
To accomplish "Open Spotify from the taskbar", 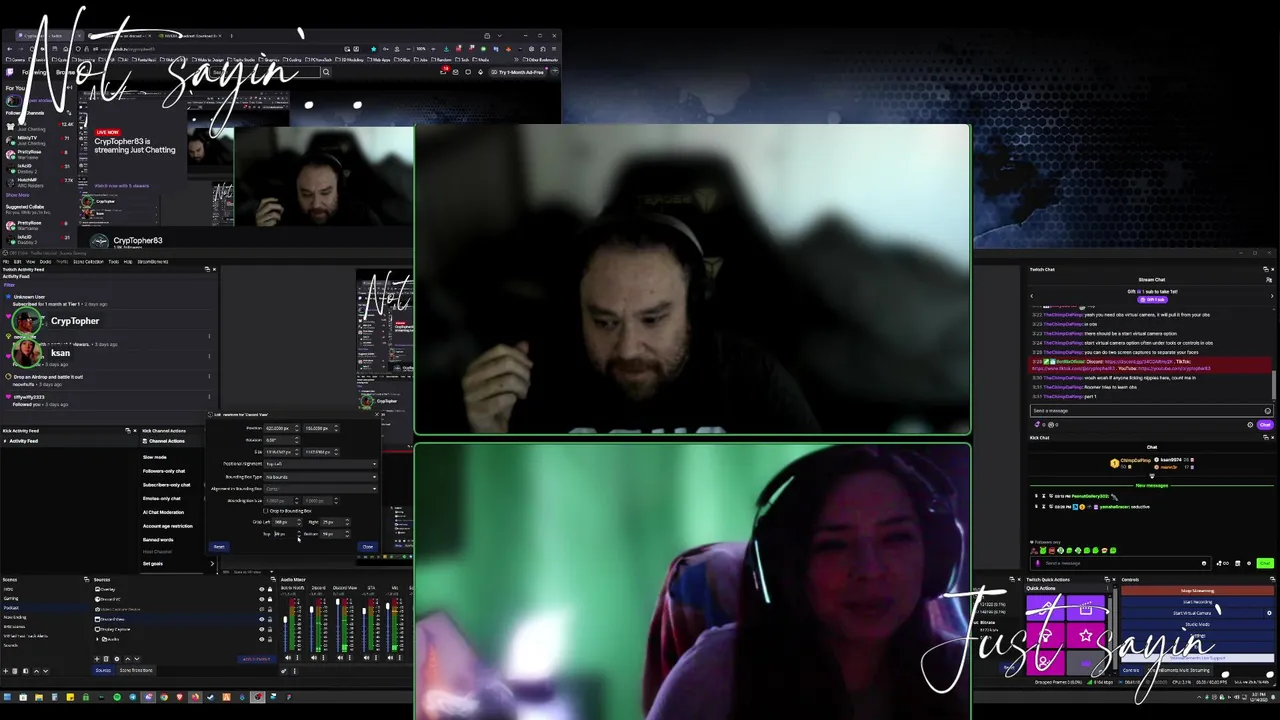I will click(x=117, y=696).
